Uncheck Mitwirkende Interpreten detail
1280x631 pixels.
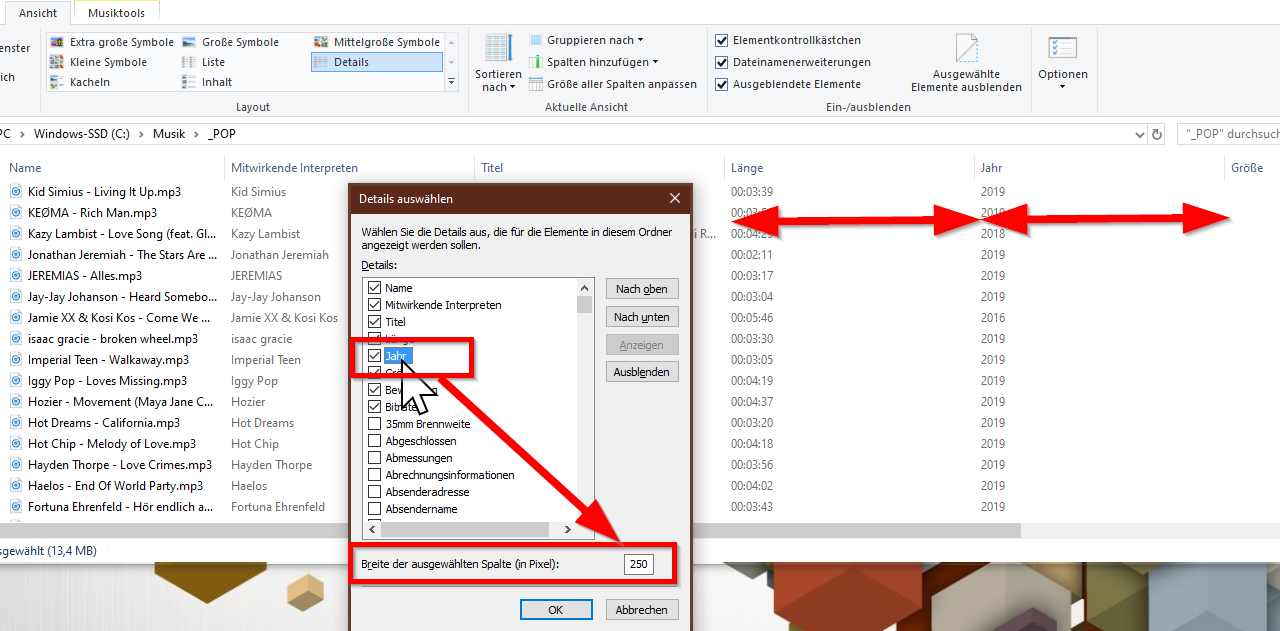(375, 305)
